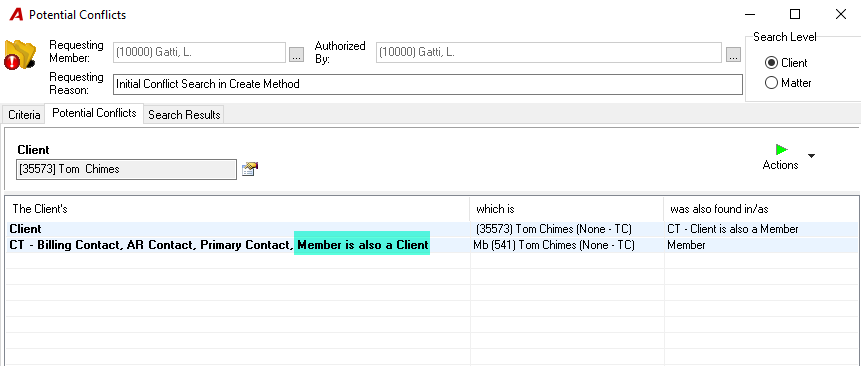Screen dimensions: 861x366
Task: Open the Actions dropdown arrow
Action: coord(811,156)
